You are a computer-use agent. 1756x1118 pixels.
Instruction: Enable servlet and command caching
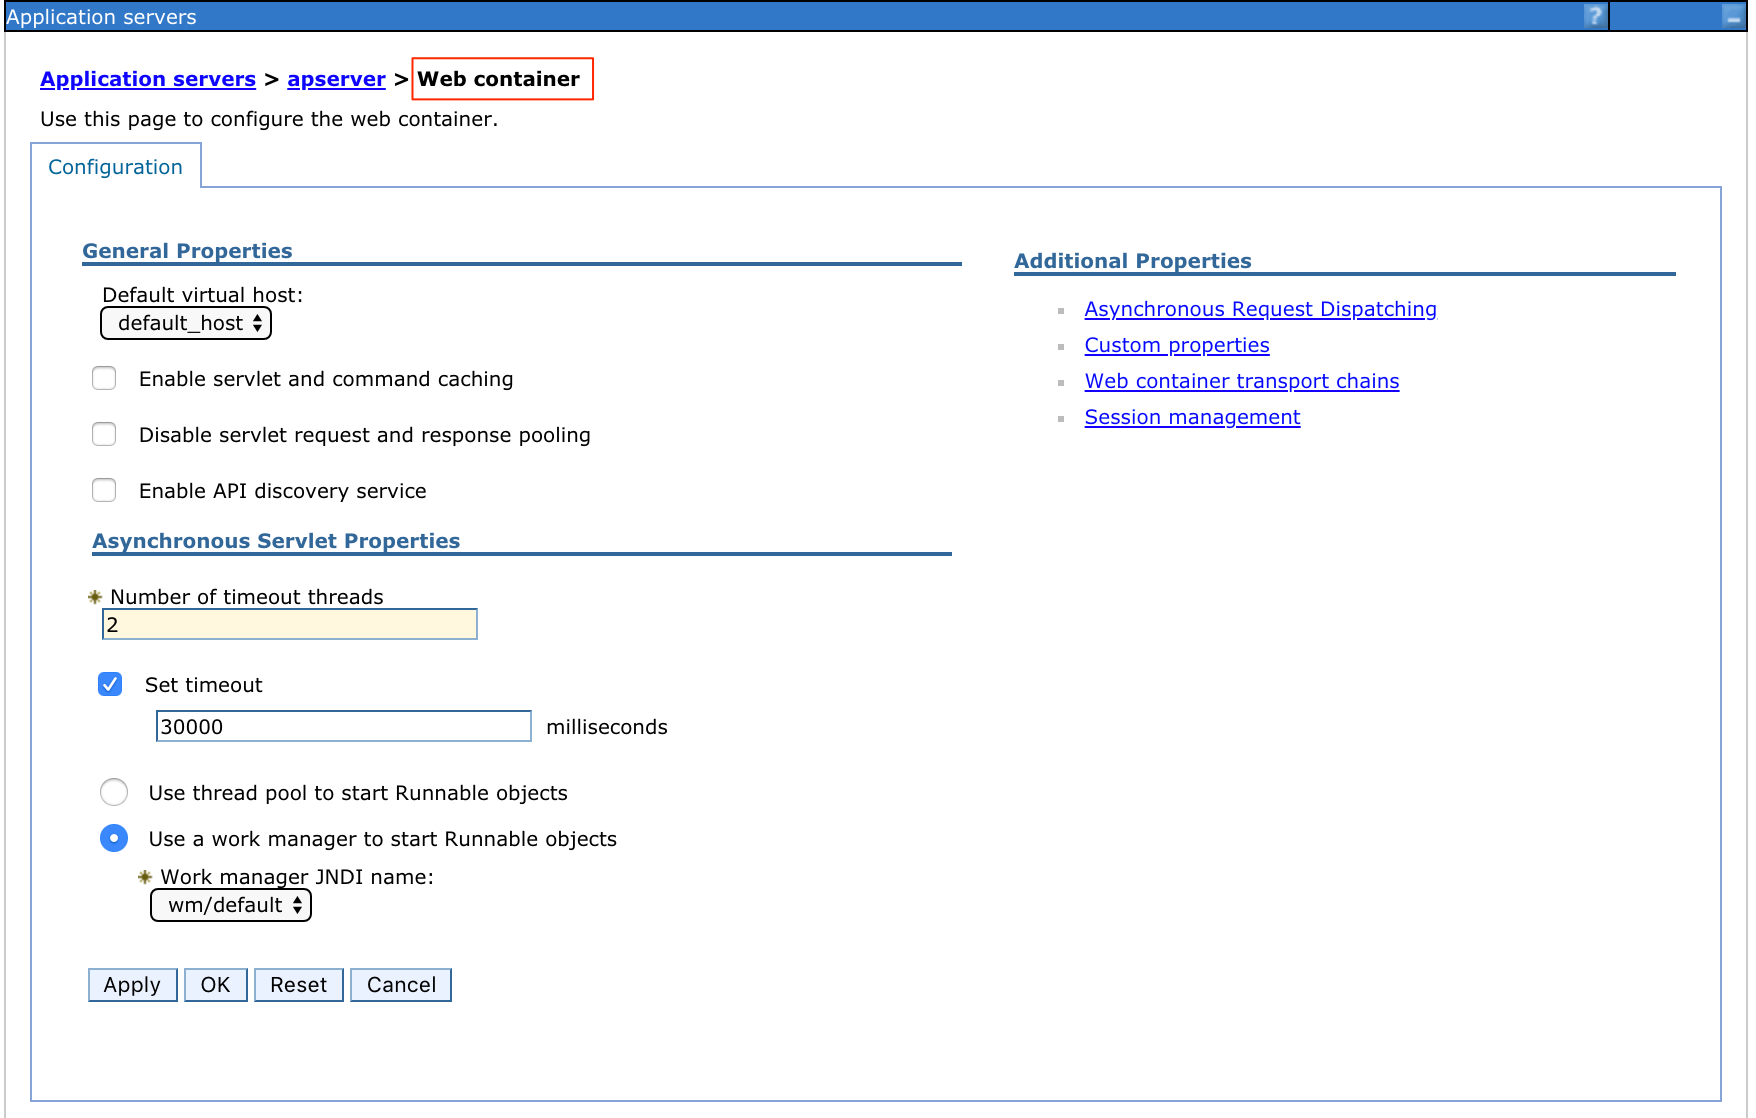click(x=104, y=378)
